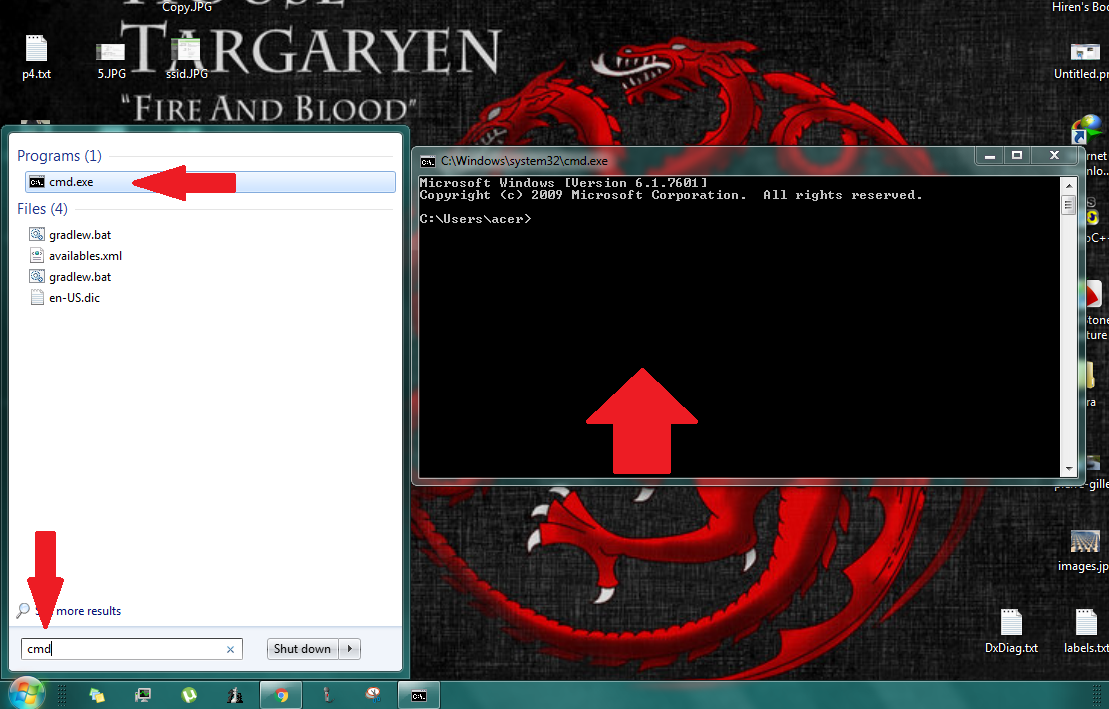Open the Snipping Tool taskbar icon
The width and height of the screenshot is (1109, 709).
[373, 695]
